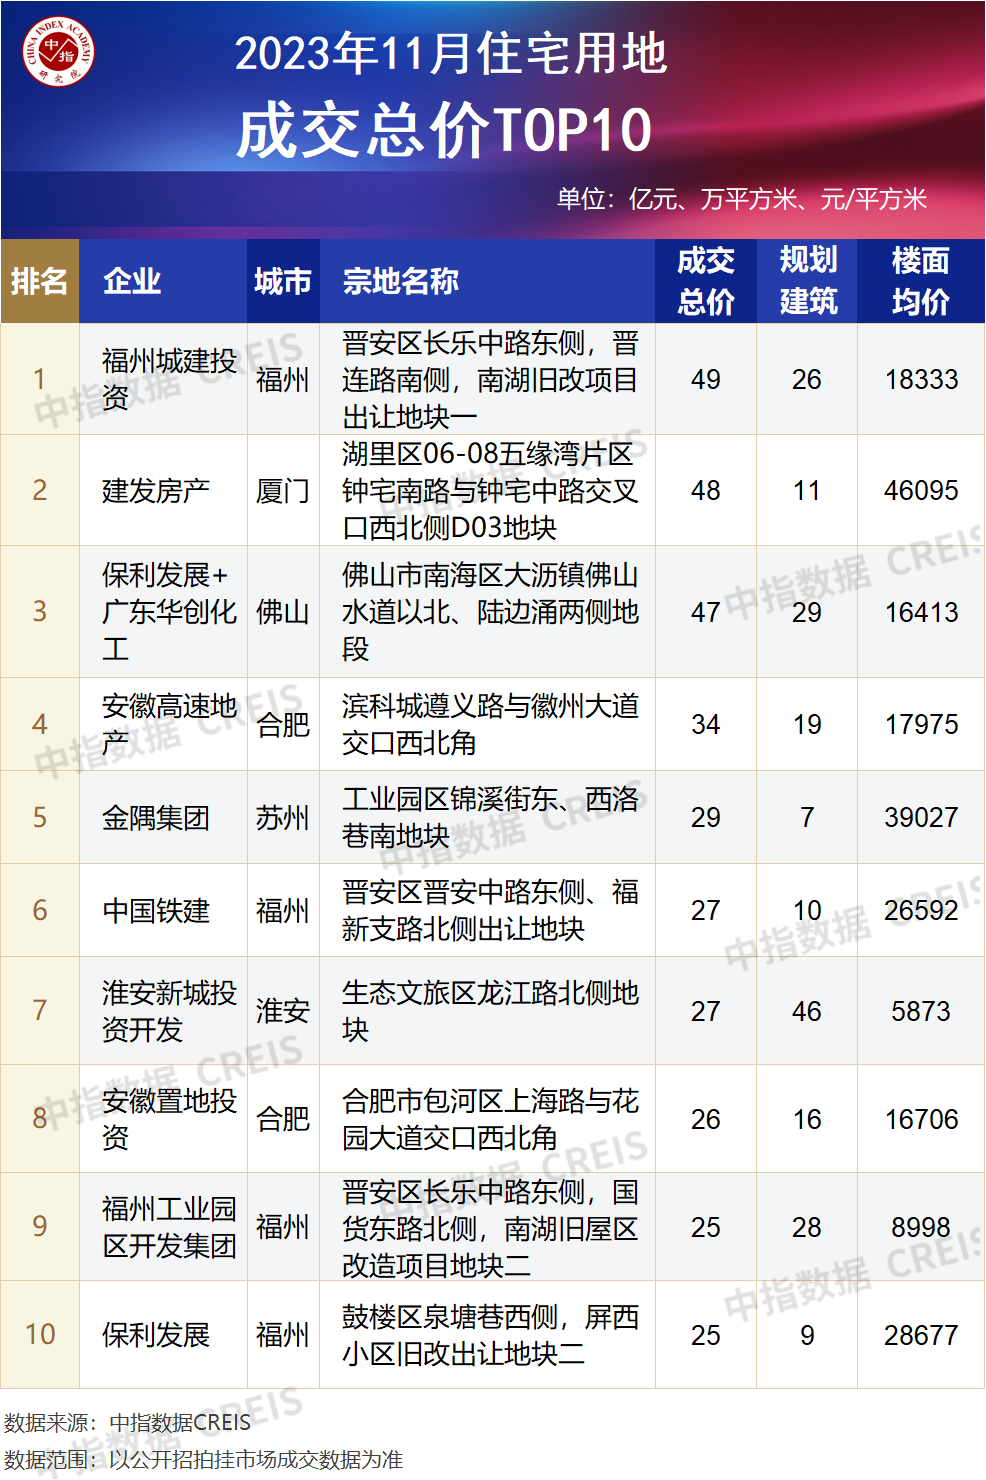Click the land name starting "工业园区锦溪街东"
The image size is (986, 1480).
(x=490, y=817)
